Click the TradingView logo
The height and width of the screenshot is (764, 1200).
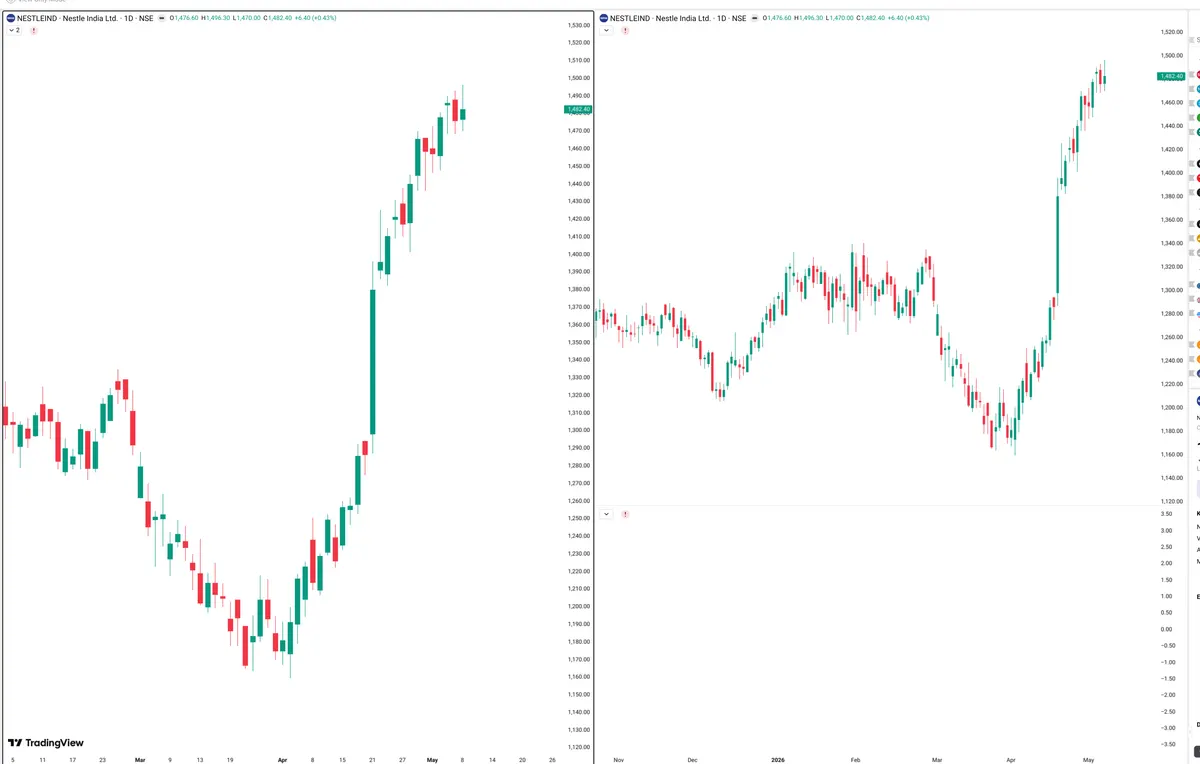(x=45, y=743)
